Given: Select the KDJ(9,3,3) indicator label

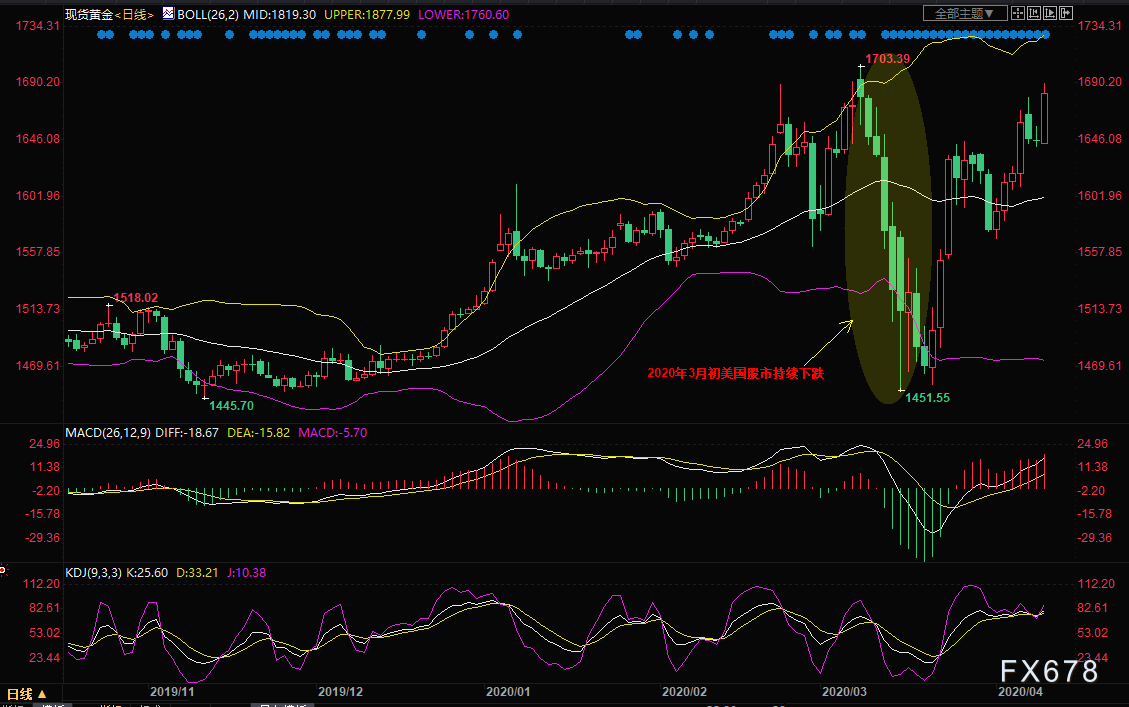Looking at the screenshot, I should (94, 573).
